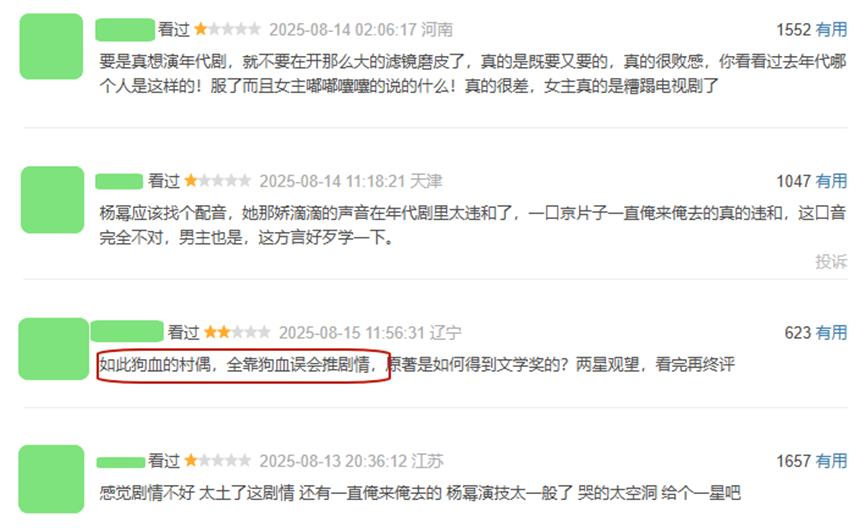Open the username of the 江苏 reviewer
Screen dimensions: 865x528
[121, 462]
